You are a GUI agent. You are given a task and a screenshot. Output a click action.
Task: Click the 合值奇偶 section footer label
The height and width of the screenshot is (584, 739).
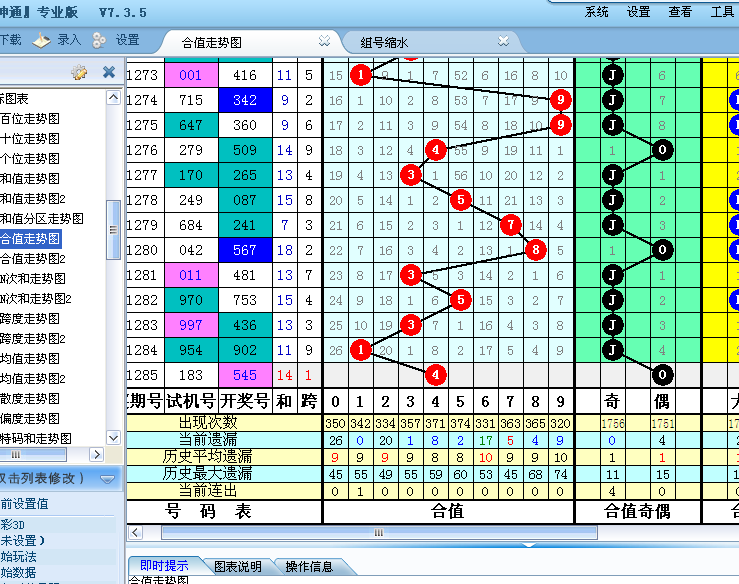tap(637, 511)
